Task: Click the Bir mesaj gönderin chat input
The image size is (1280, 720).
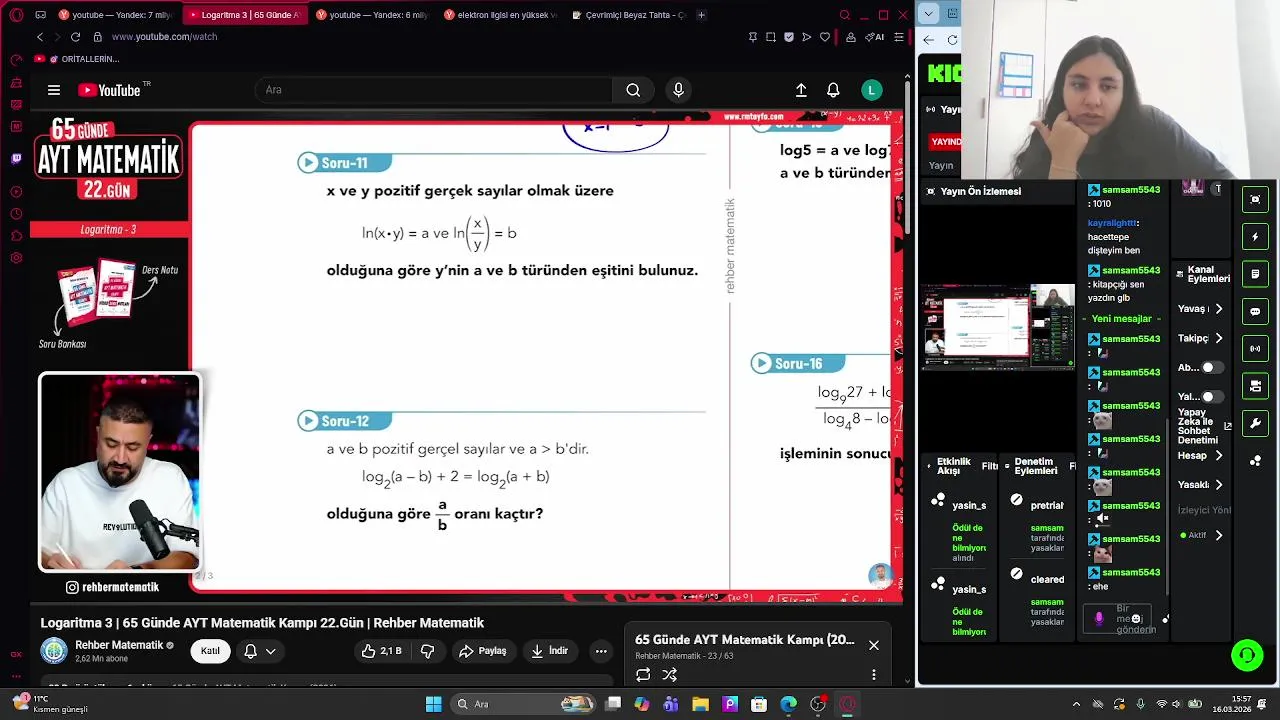Action: coord(1118,619)
